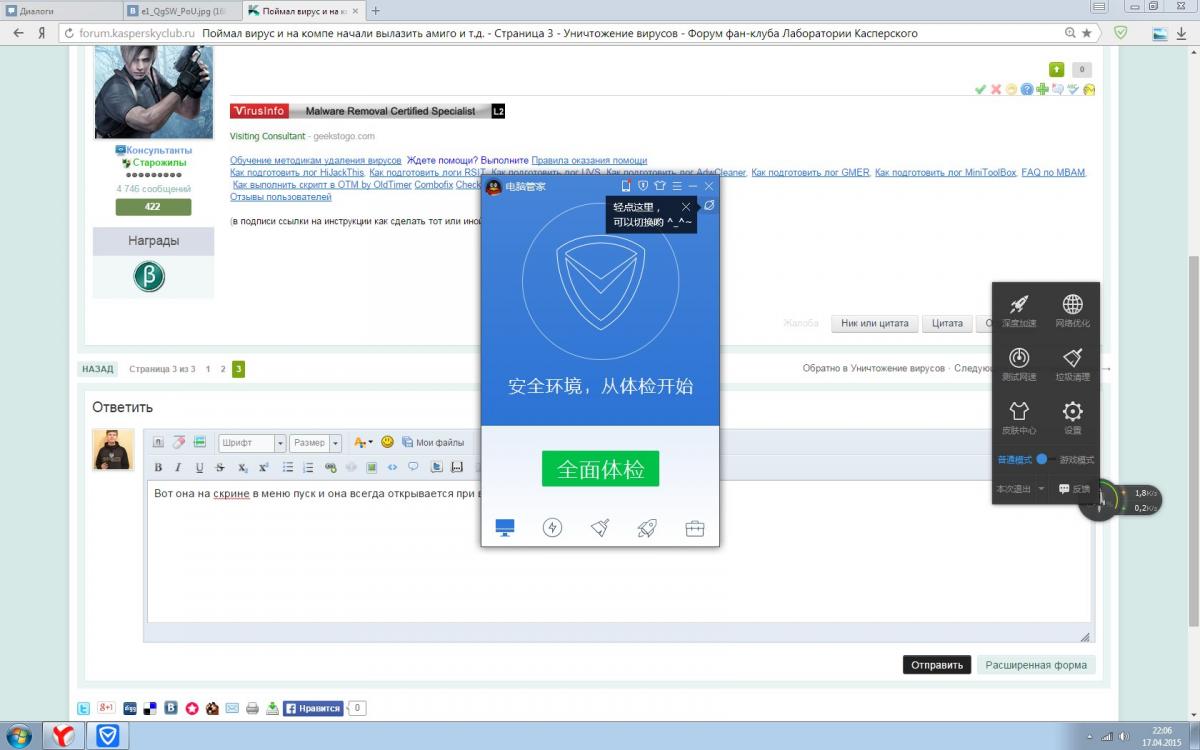Open Yandex Browser from the taskbar

(63, 736)
